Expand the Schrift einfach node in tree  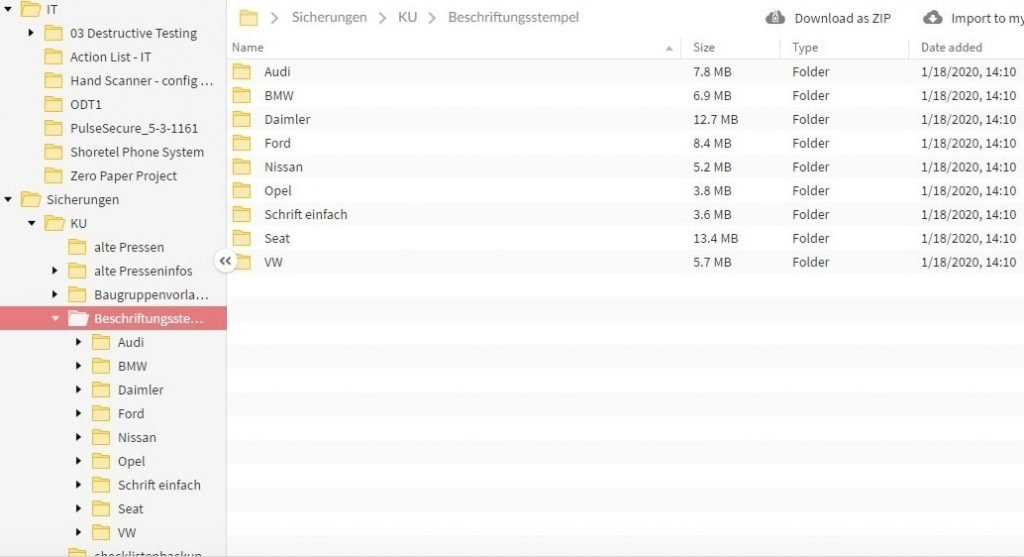[78, 485]
